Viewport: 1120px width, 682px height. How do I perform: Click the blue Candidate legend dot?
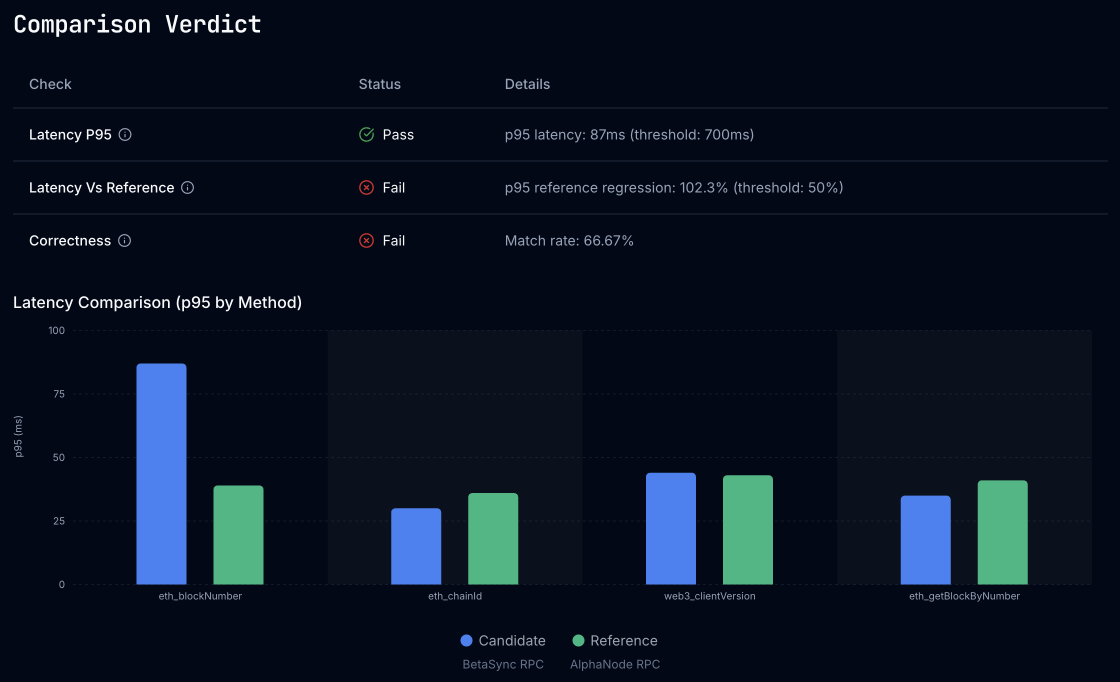coord(466,641)
